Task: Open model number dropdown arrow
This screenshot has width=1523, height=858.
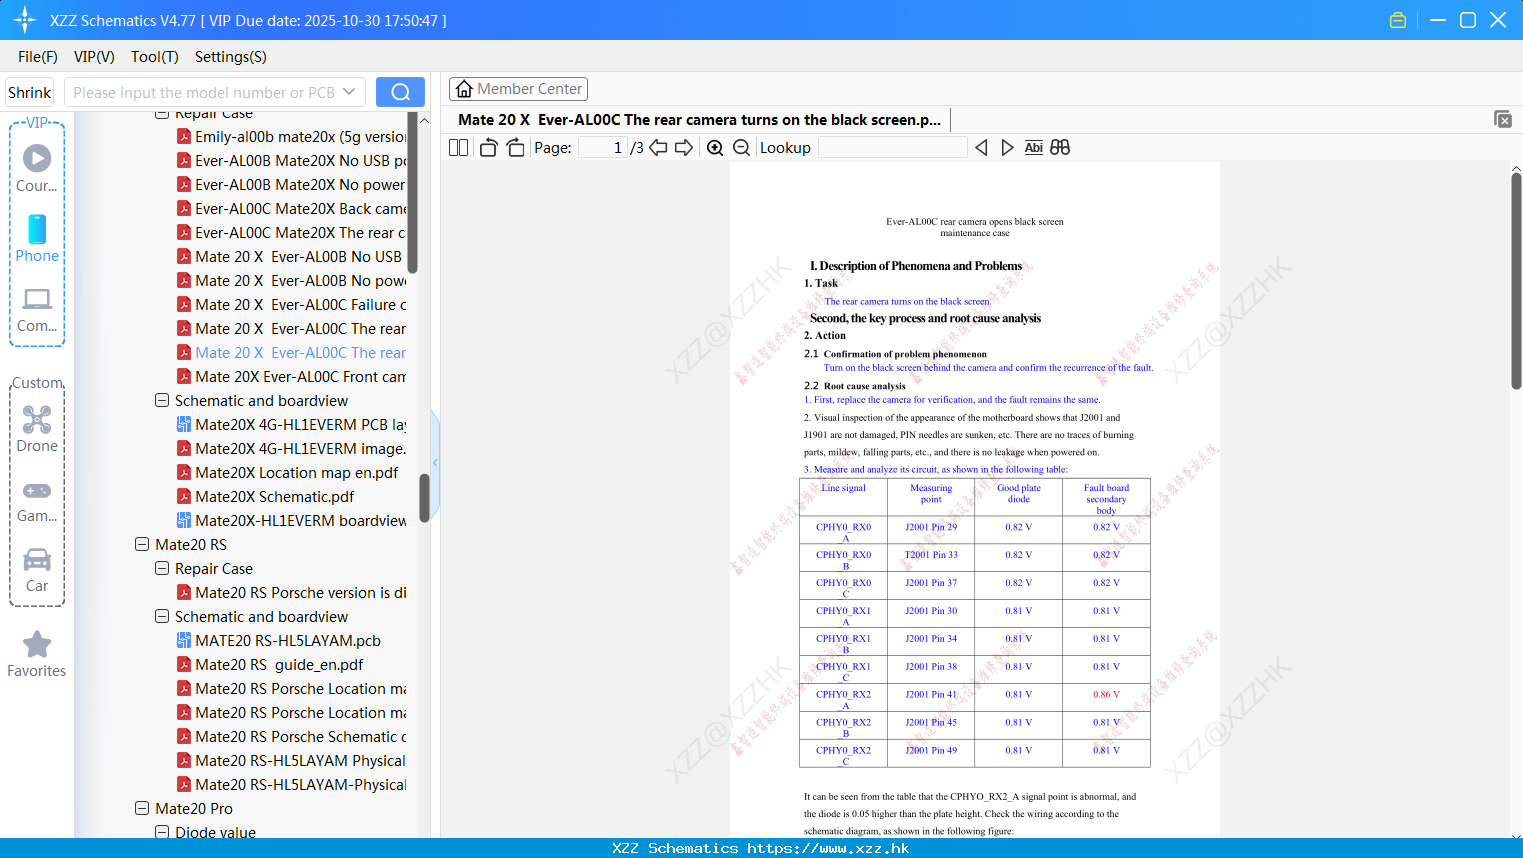Action: [x=349, y=92]
